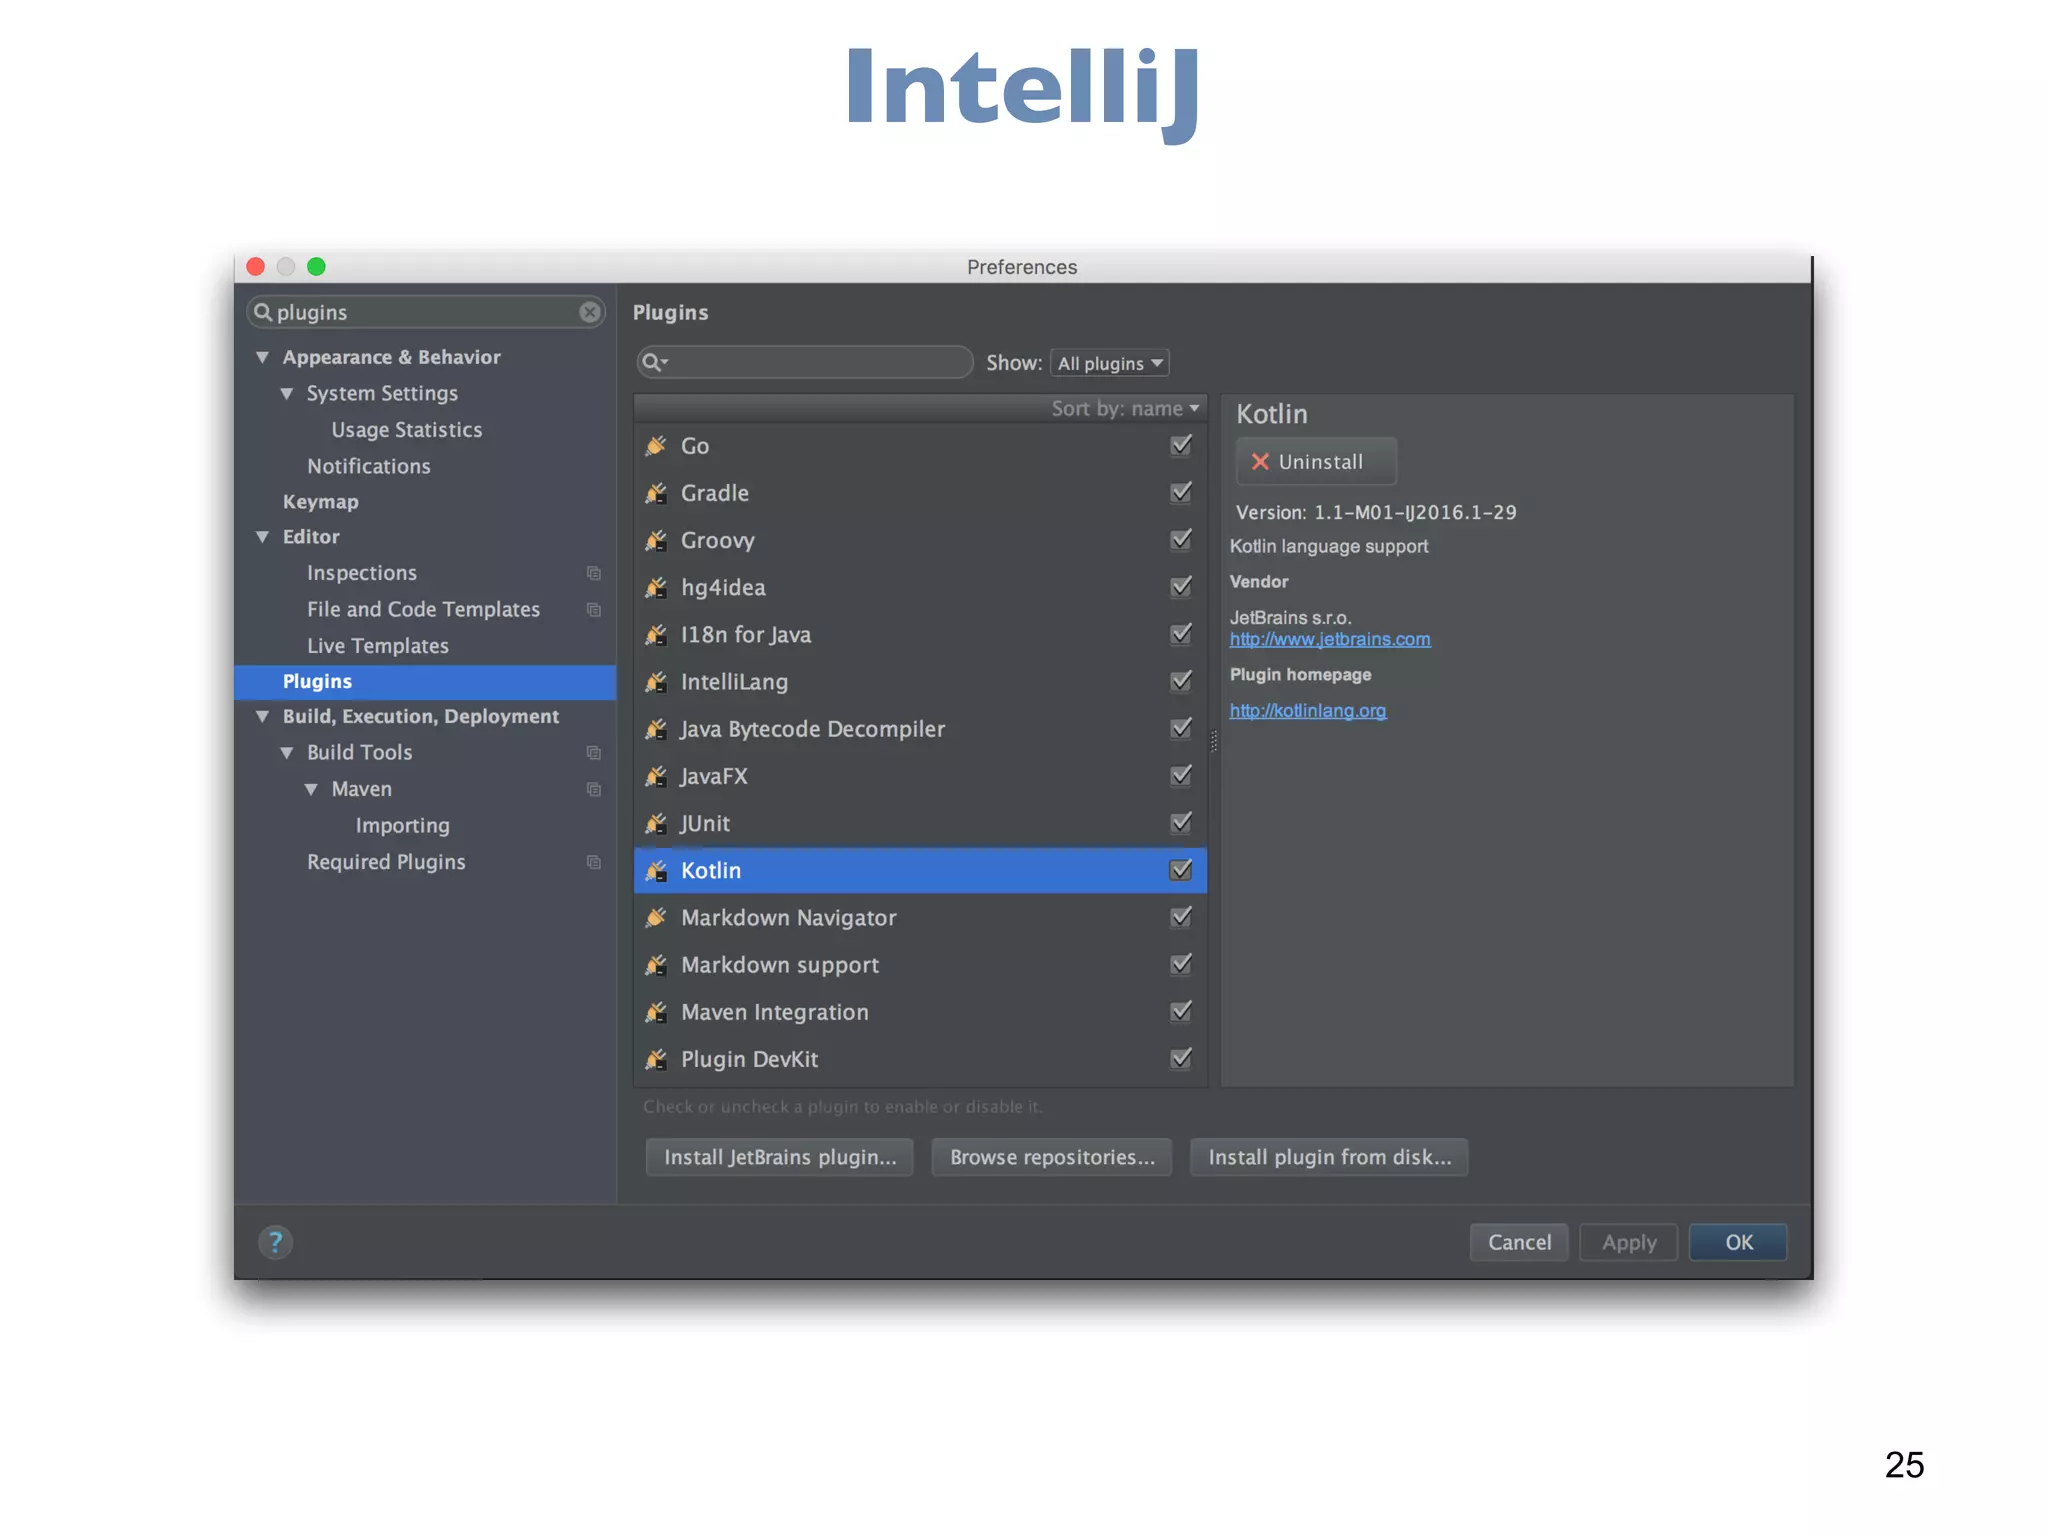Image resolution: width=2048 pixels, height=1536 pixels.
Task: Toggle the JavaFX plugin checkbox
Action: [1181, 775]
